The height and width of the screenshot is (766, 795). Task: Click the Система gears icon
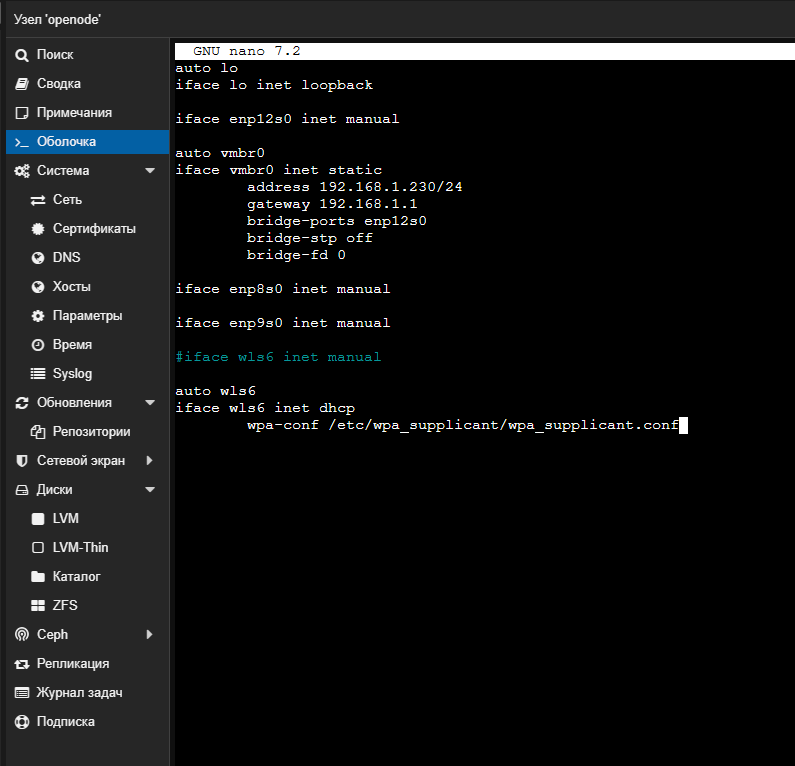coord(22,171)
